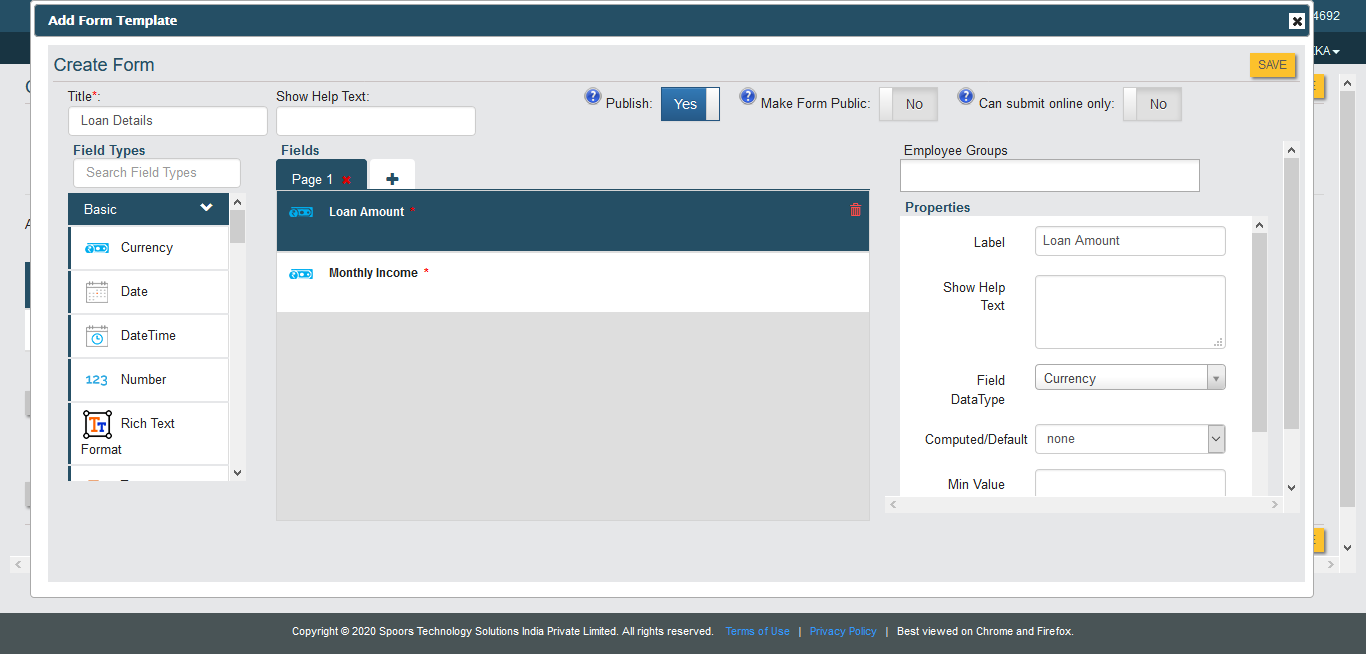Remove Page 1 with red X
Screen dimensions: 1366x654
(x=347, y=180)
